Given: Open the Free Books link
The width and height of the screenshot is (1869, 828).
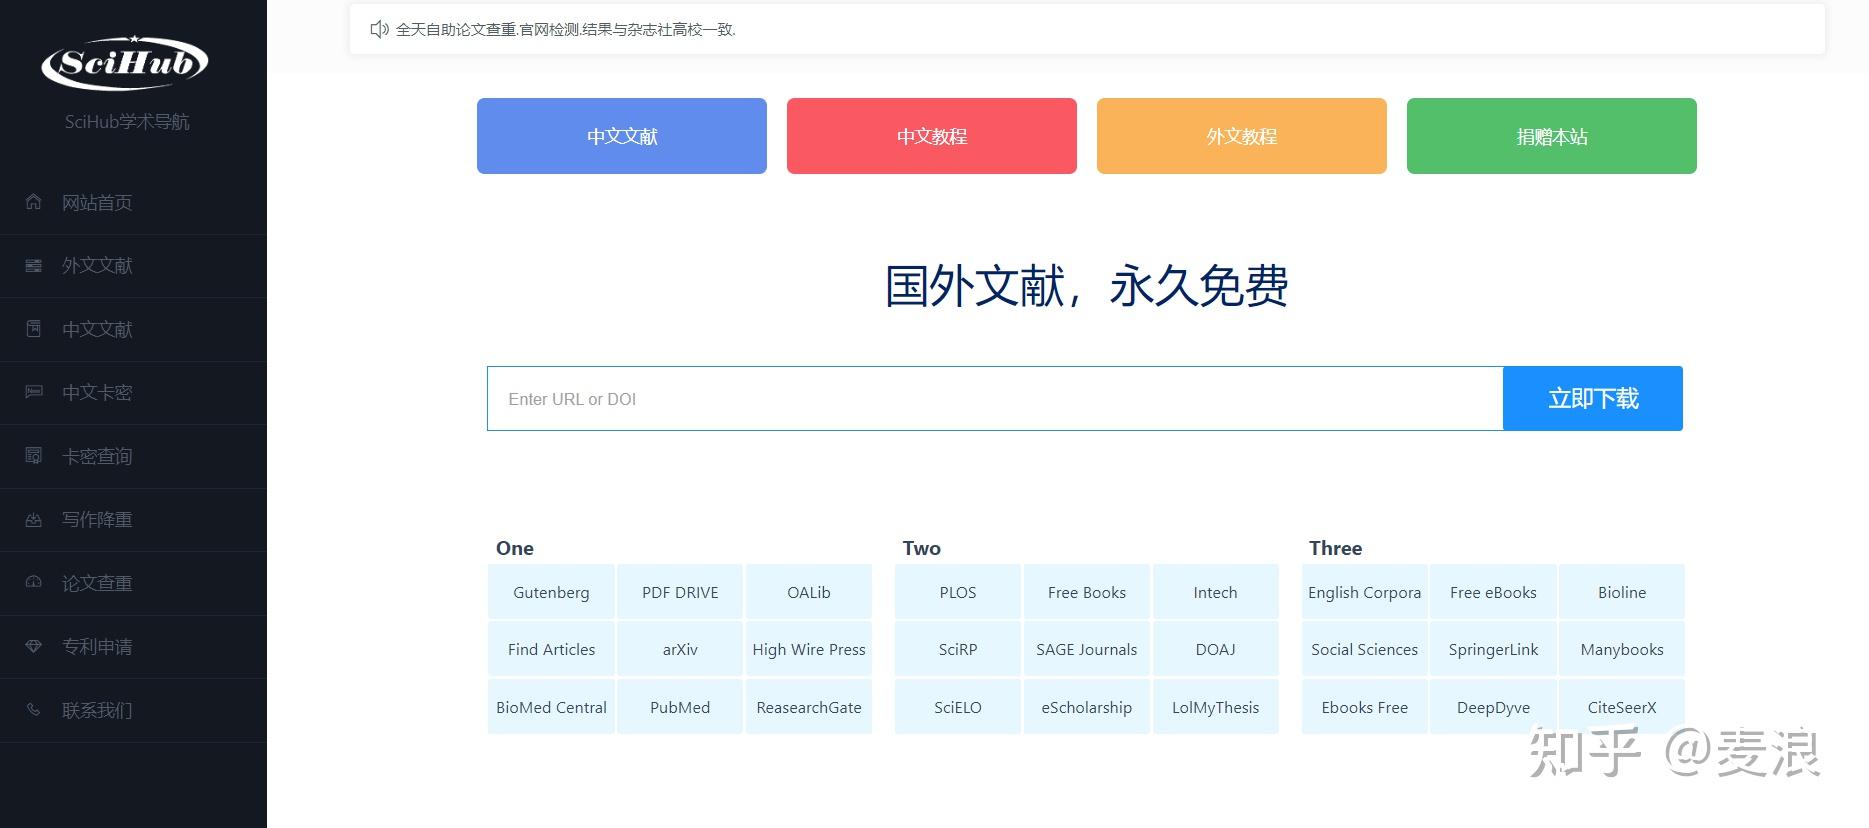Looking at the screenshot, I should (1087, 592).
